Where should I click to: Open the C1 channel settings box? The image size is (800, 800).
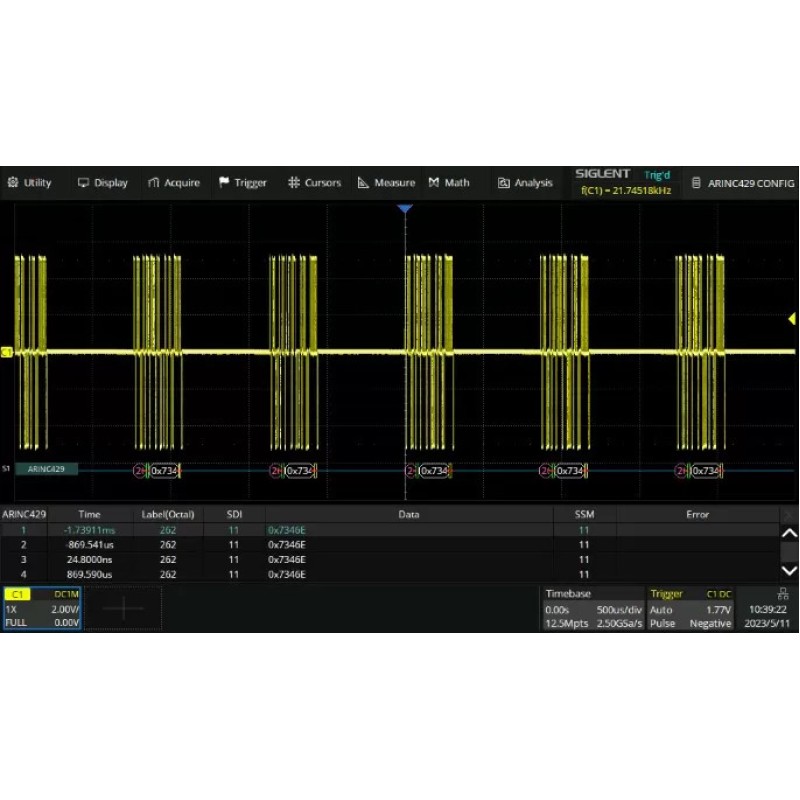42,608
